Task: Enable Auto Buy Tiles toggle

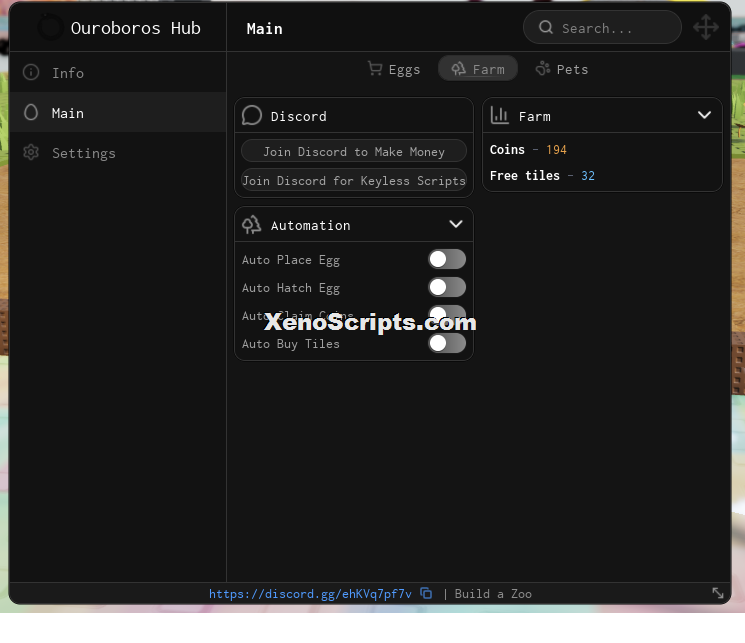Action: pos(447,343)
